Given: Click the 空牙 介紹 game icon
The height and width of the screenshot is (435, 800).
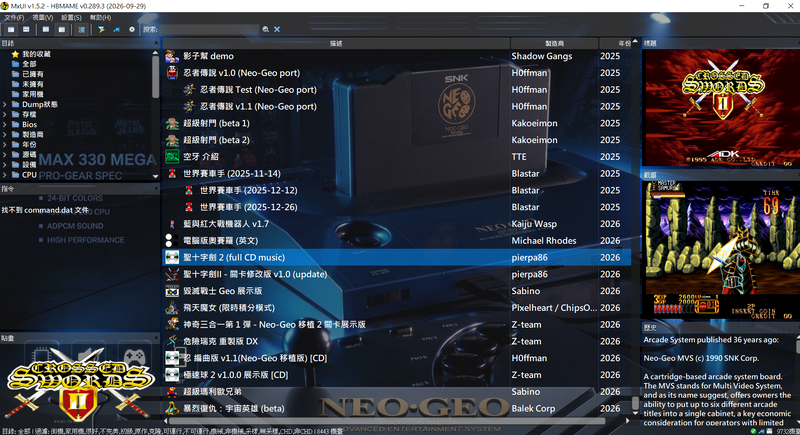Looking at the screenshot, I should point(172,157).
